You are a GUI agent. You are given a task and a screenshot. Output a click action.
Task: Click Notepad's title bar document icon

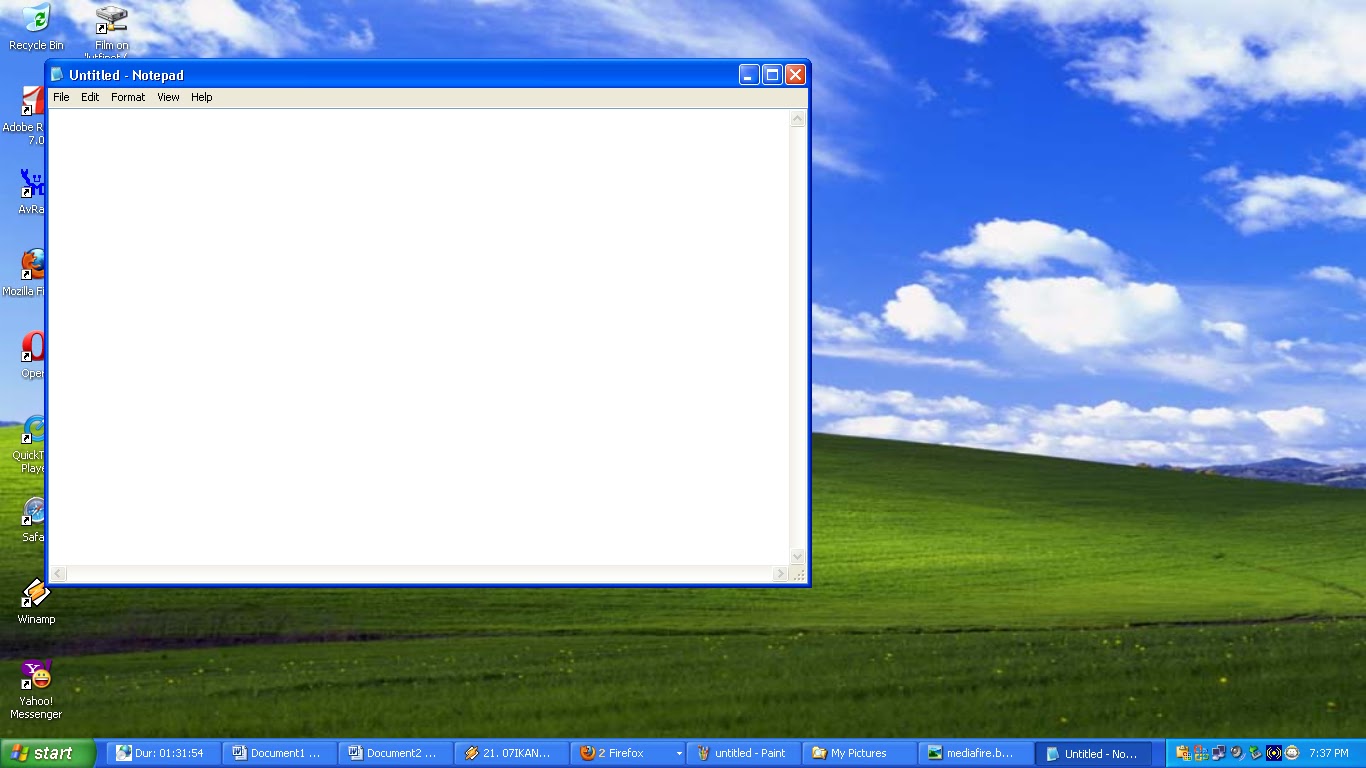[x=58, y=75]
